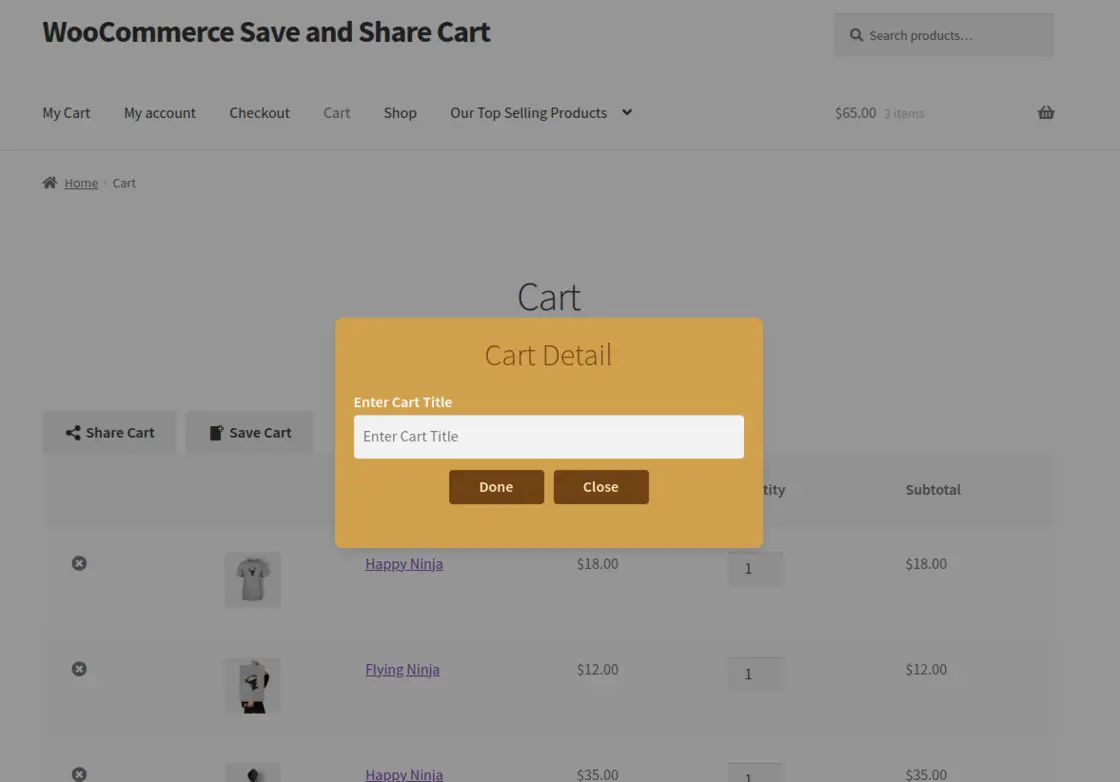Click the Save Cart button

pyautogui.click(x=250, y=433)
